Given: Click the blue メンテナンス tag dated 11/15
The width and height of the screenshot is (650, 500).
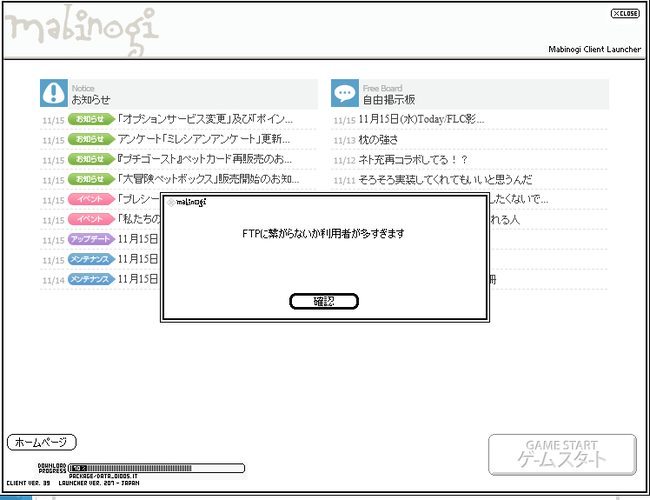Looking at the screenshot, I should point(91,259).
